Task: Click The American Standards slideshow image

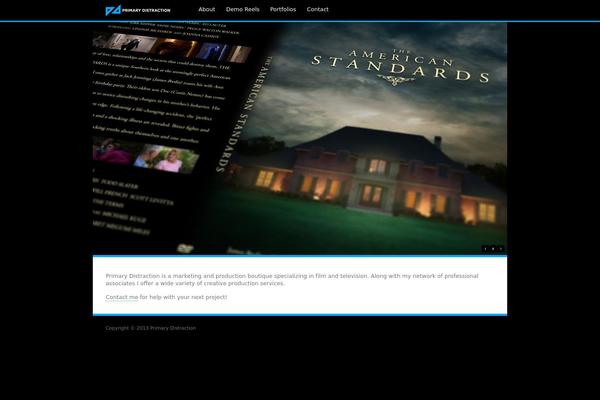Action: click(300, 138)
